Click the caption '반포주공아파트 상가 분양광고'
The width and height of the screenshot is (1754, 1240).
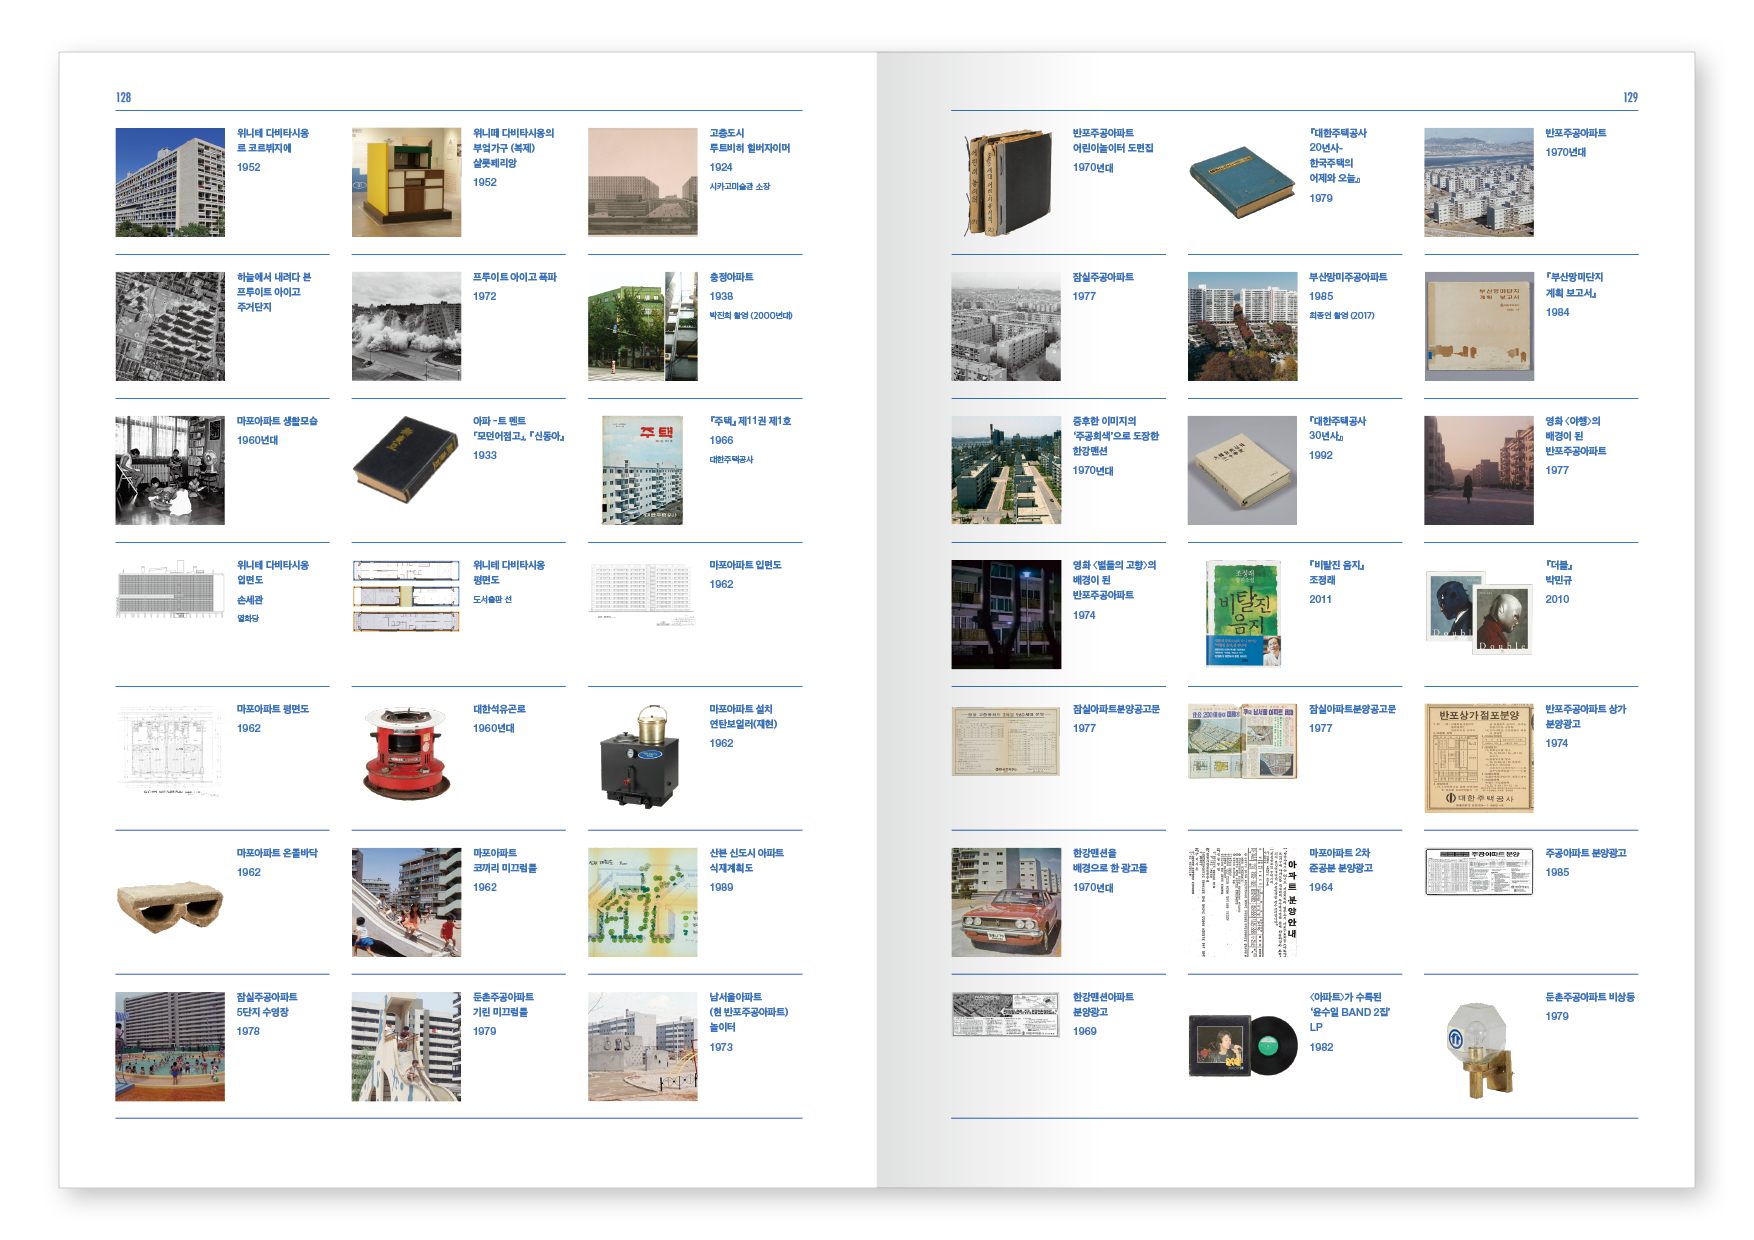[x=1585, y=716]
